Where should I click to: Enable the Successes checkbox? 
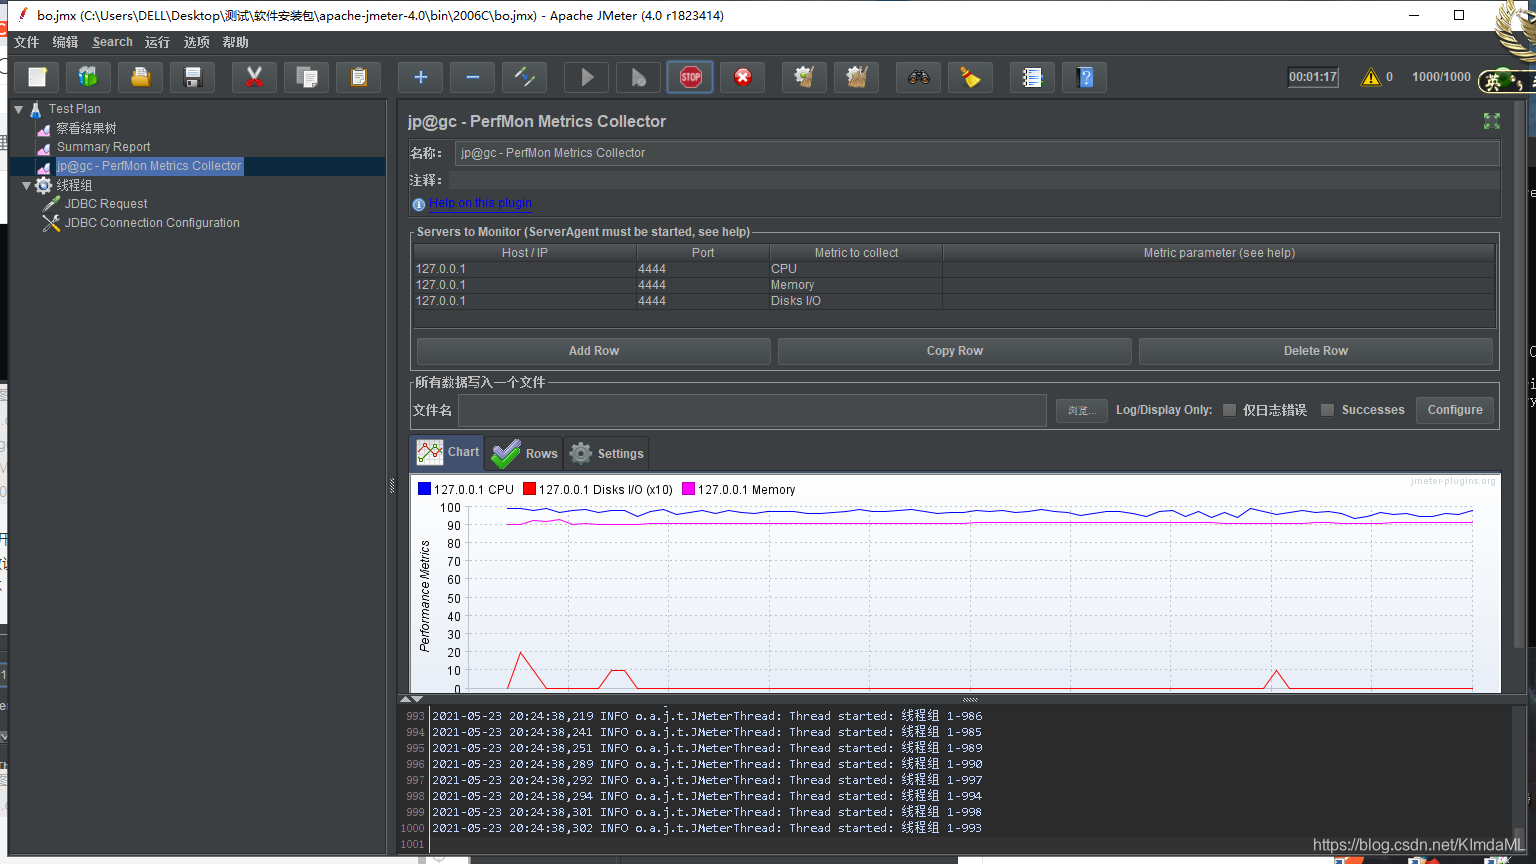pos(1327,410)
